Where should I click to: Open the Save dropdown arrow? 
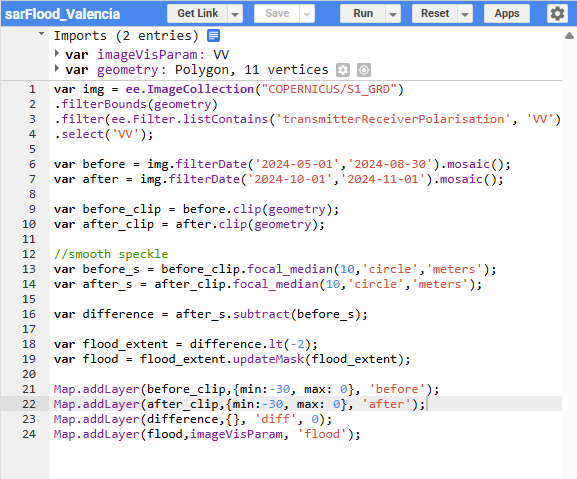[307, 14]
